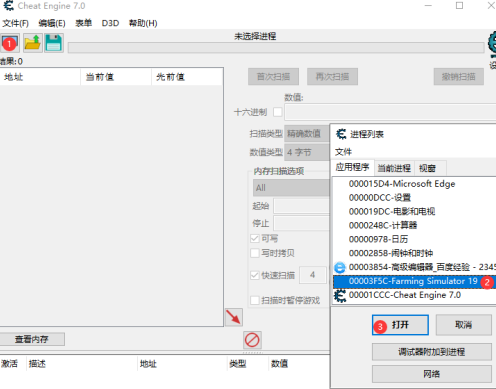
Task: Select the Edge browser 00003854 process entry
Action: pos(414,267)
